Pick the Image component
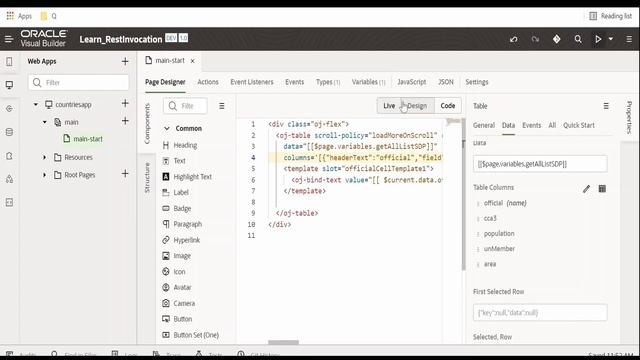The width and height of the screenshot is (640, 360). pyautogui.click(x=176, y=256)
